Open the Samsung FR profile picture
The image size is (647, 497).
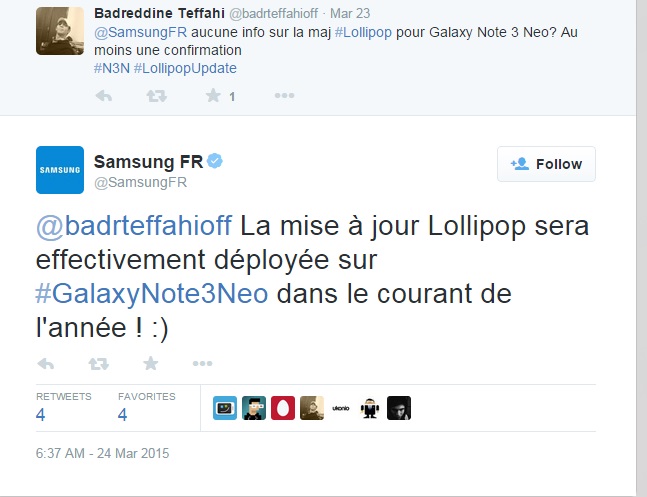coord(59,170)
